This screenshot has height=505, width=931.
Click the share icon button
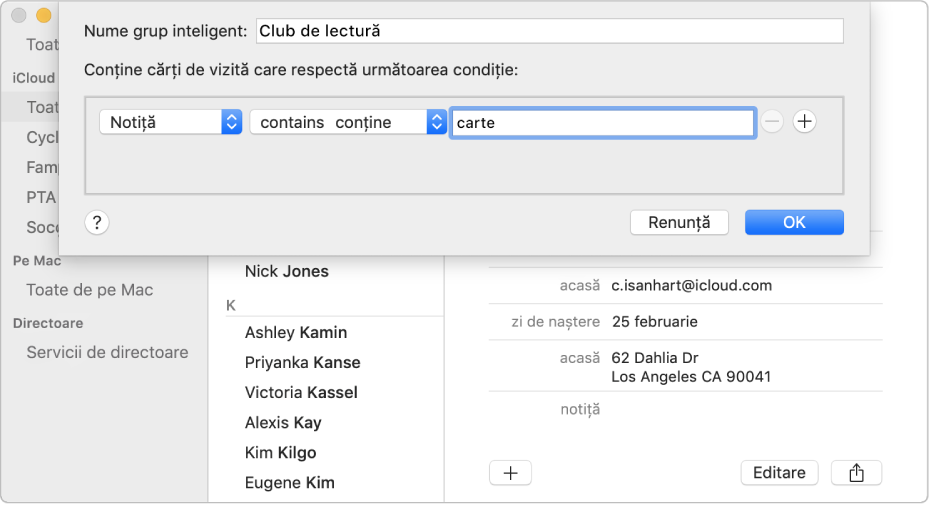(856, 473)
